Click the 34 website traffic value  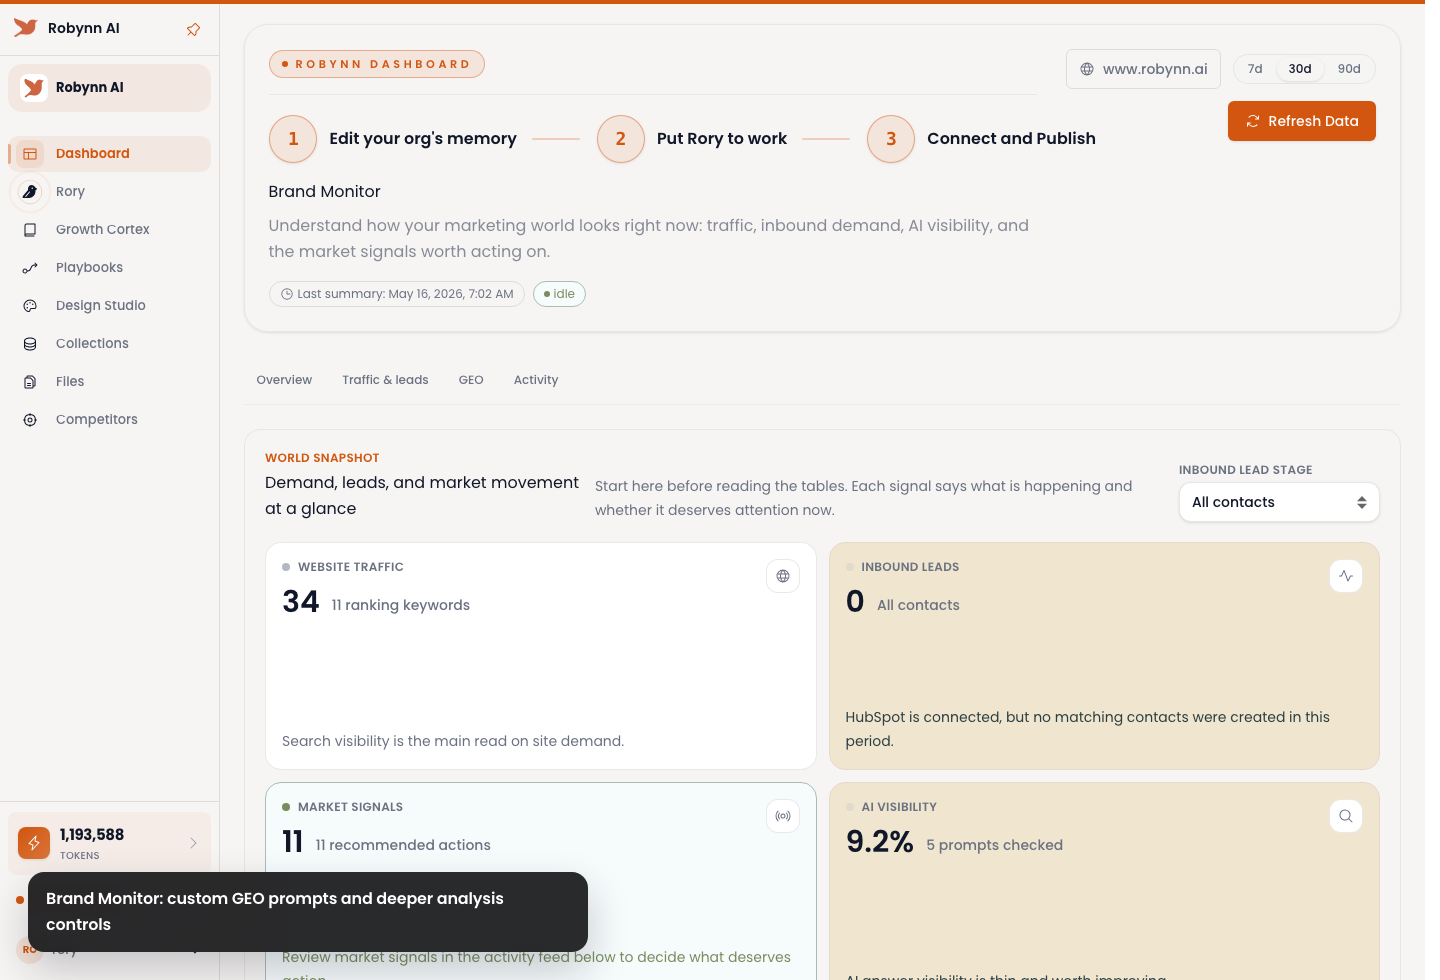301,602
